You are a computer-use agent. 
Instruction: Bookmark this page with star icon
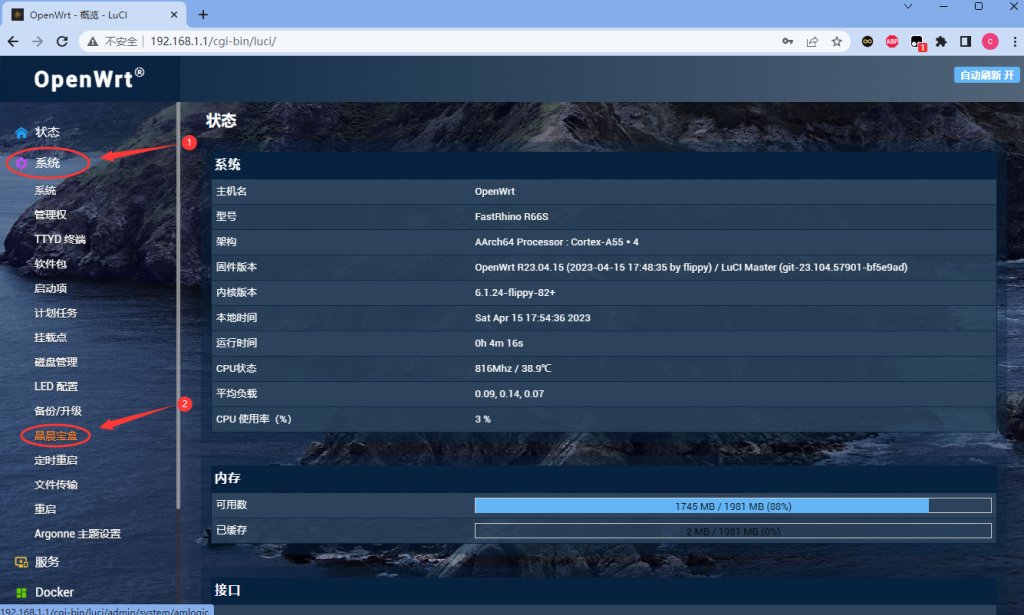pyautogui.click(x=837, y=41)
